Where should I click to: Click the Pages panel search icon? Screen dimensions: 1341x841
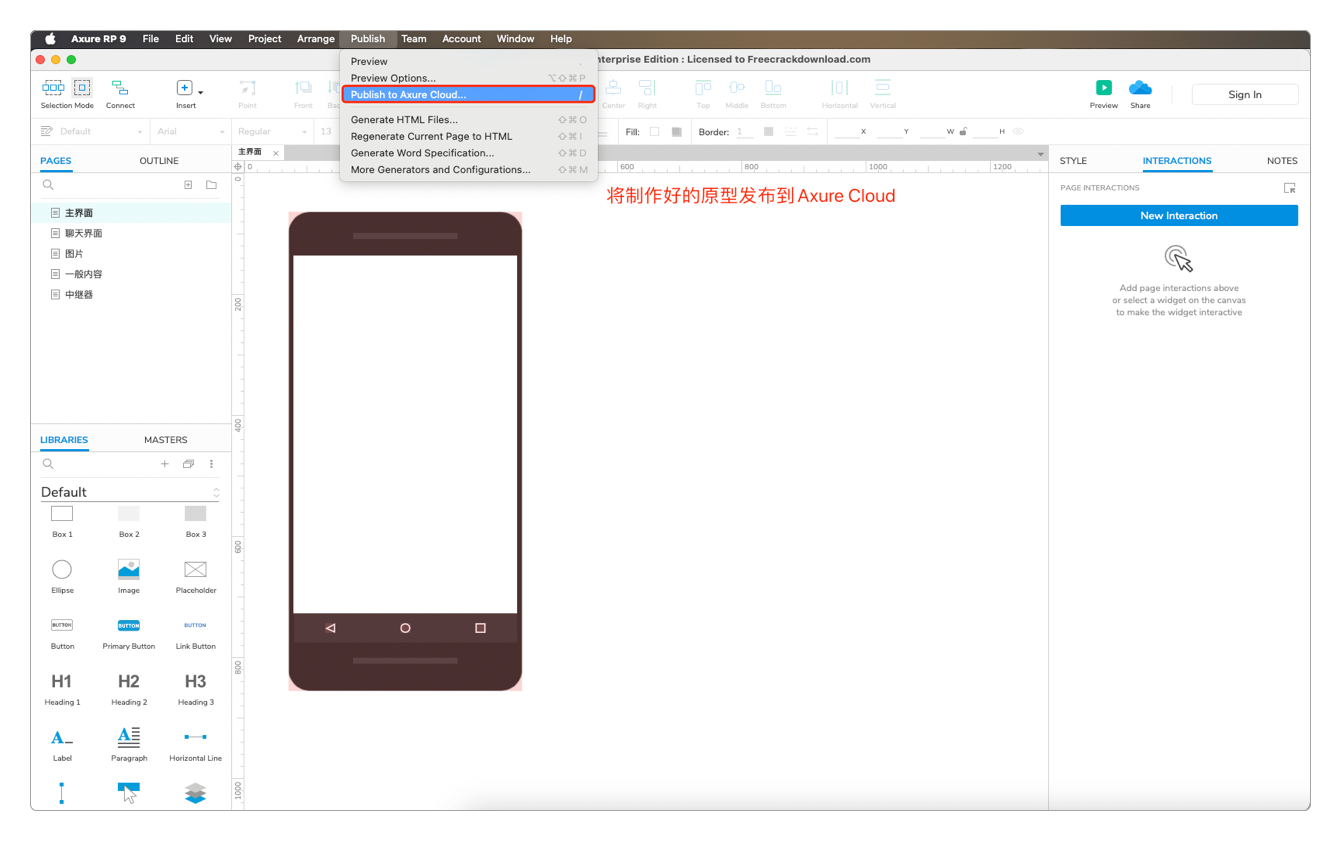[x=48, y=185]
